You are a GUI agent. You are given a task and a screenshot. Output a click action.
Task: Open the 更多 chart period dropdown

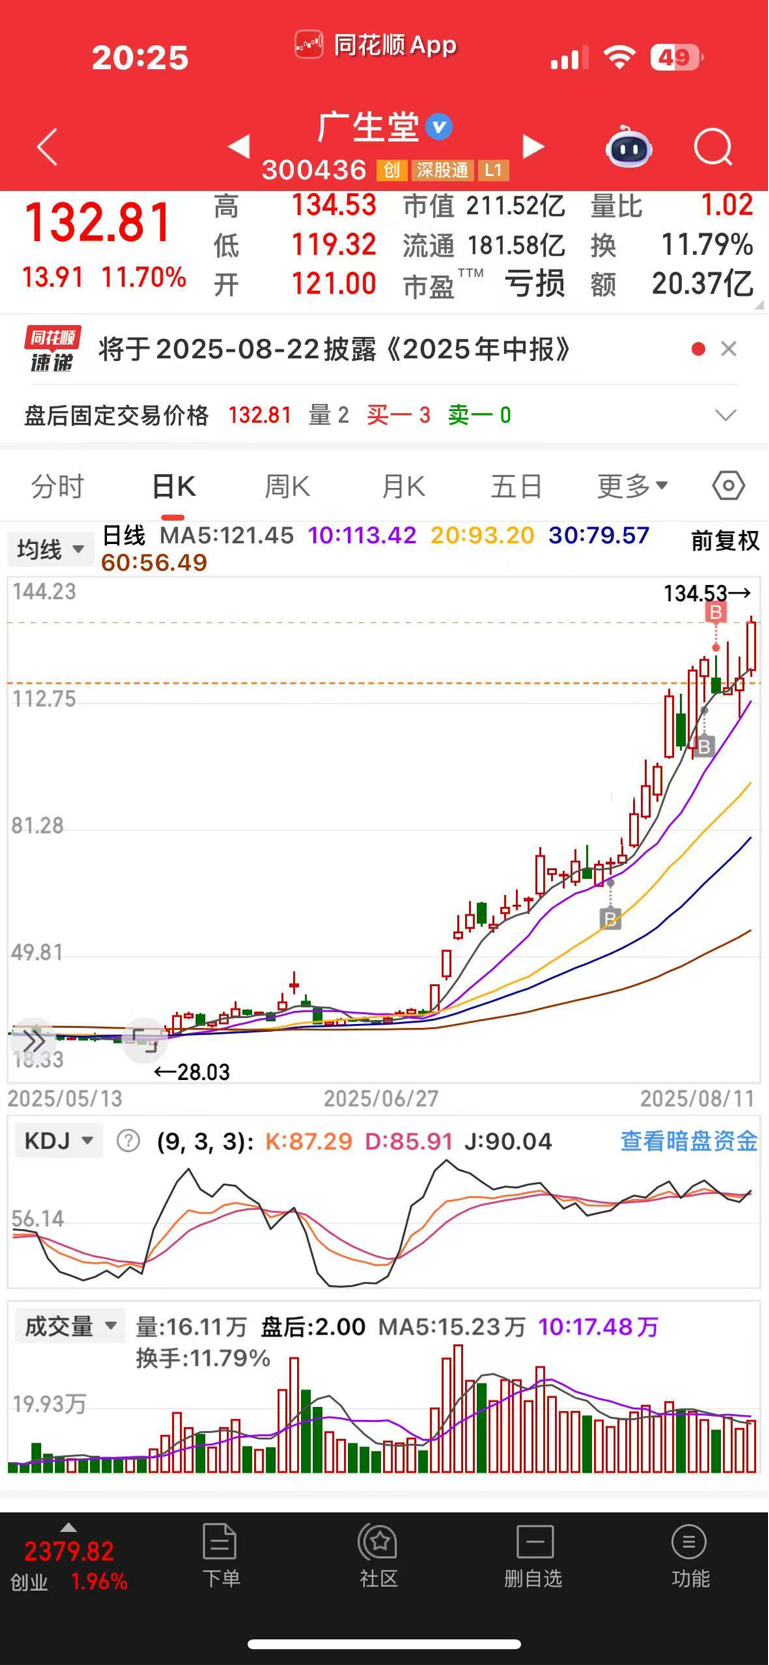pos(633,487)
